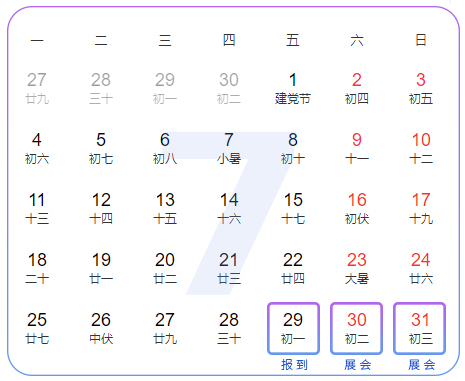Select July 11 十三
This screenshot has height=381, width=465.
point(37,209)
